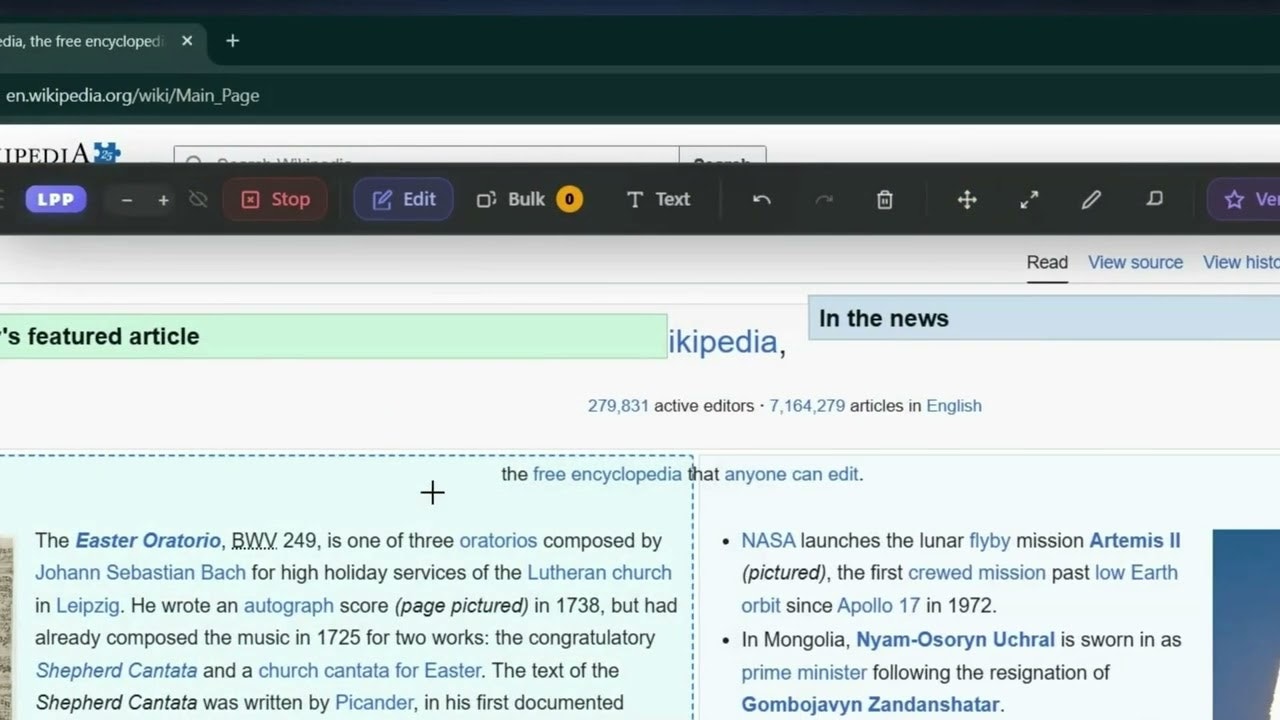This screenshot has height=720, width=1280.
Task: Click the minus button next to LPP
Action: [x=127, y=200]
